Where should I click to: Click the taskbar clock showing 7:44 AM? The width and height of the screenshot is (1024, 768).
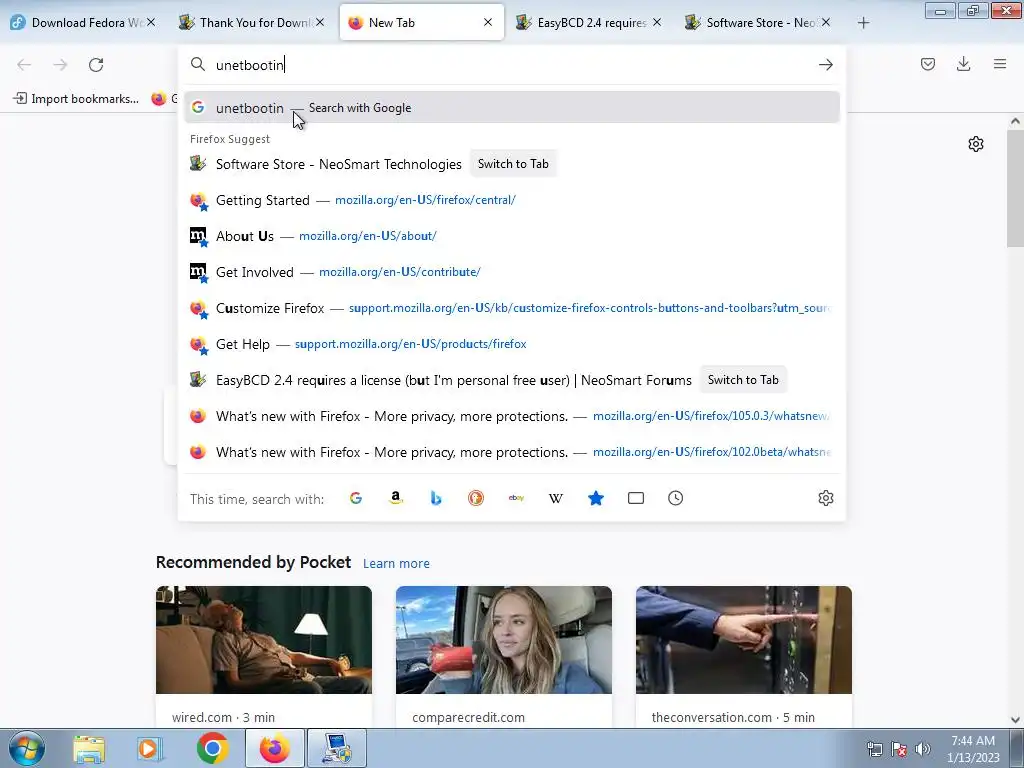click(973, 749)
